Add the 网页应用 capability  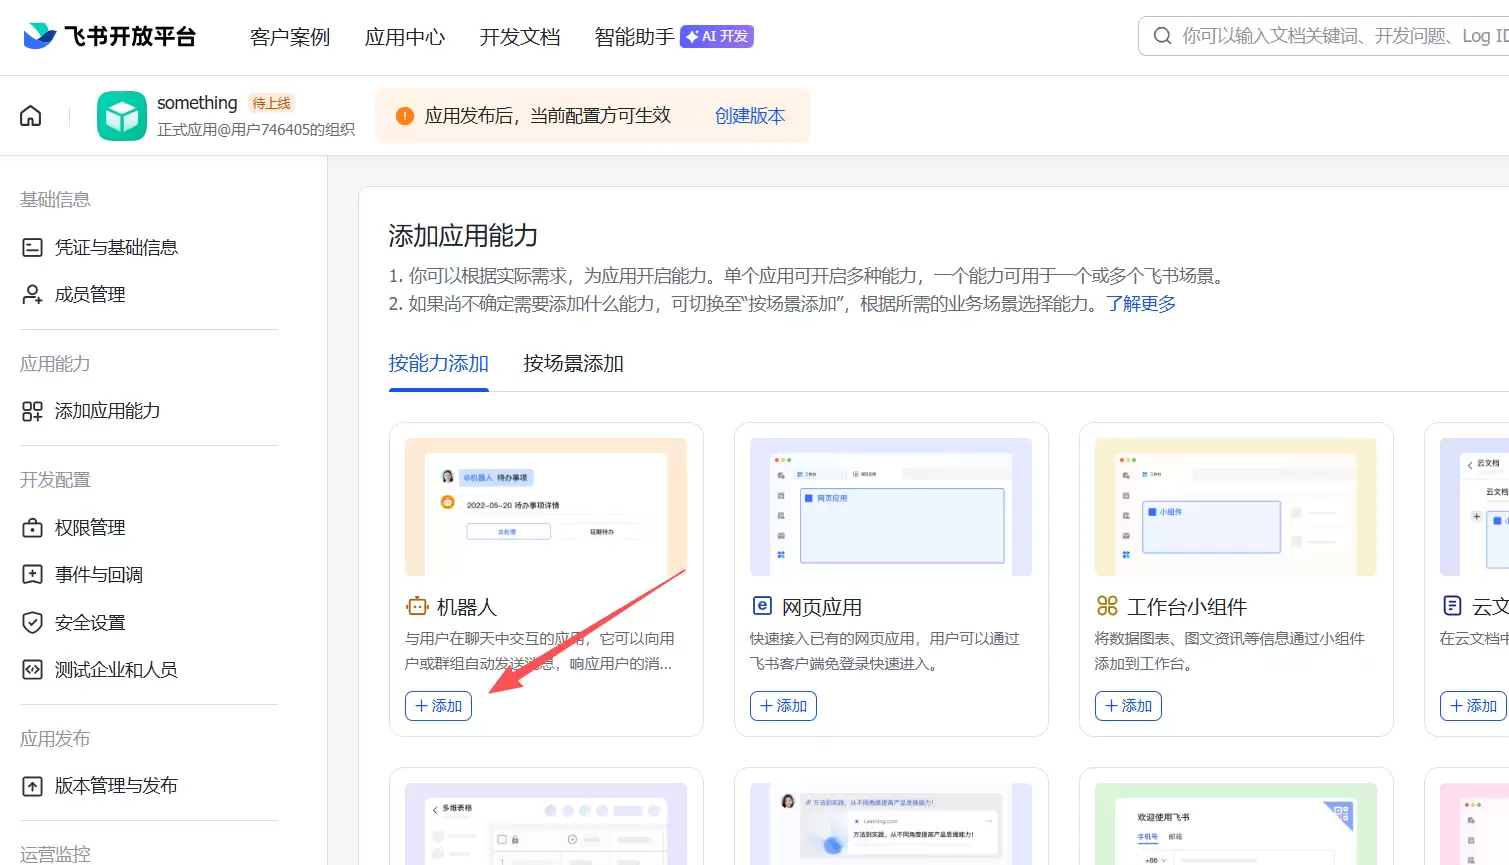point(783,706)
